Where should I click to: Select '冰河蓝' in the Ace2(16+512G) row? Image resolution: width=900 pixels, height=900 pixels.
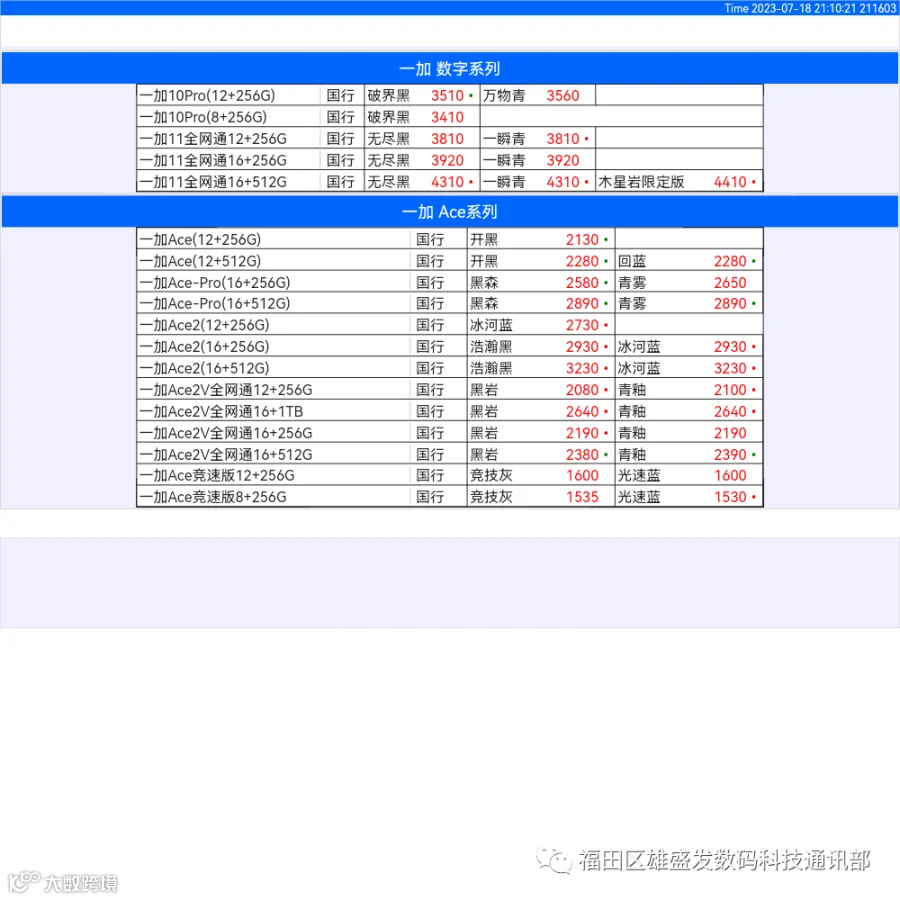point(639,368)
